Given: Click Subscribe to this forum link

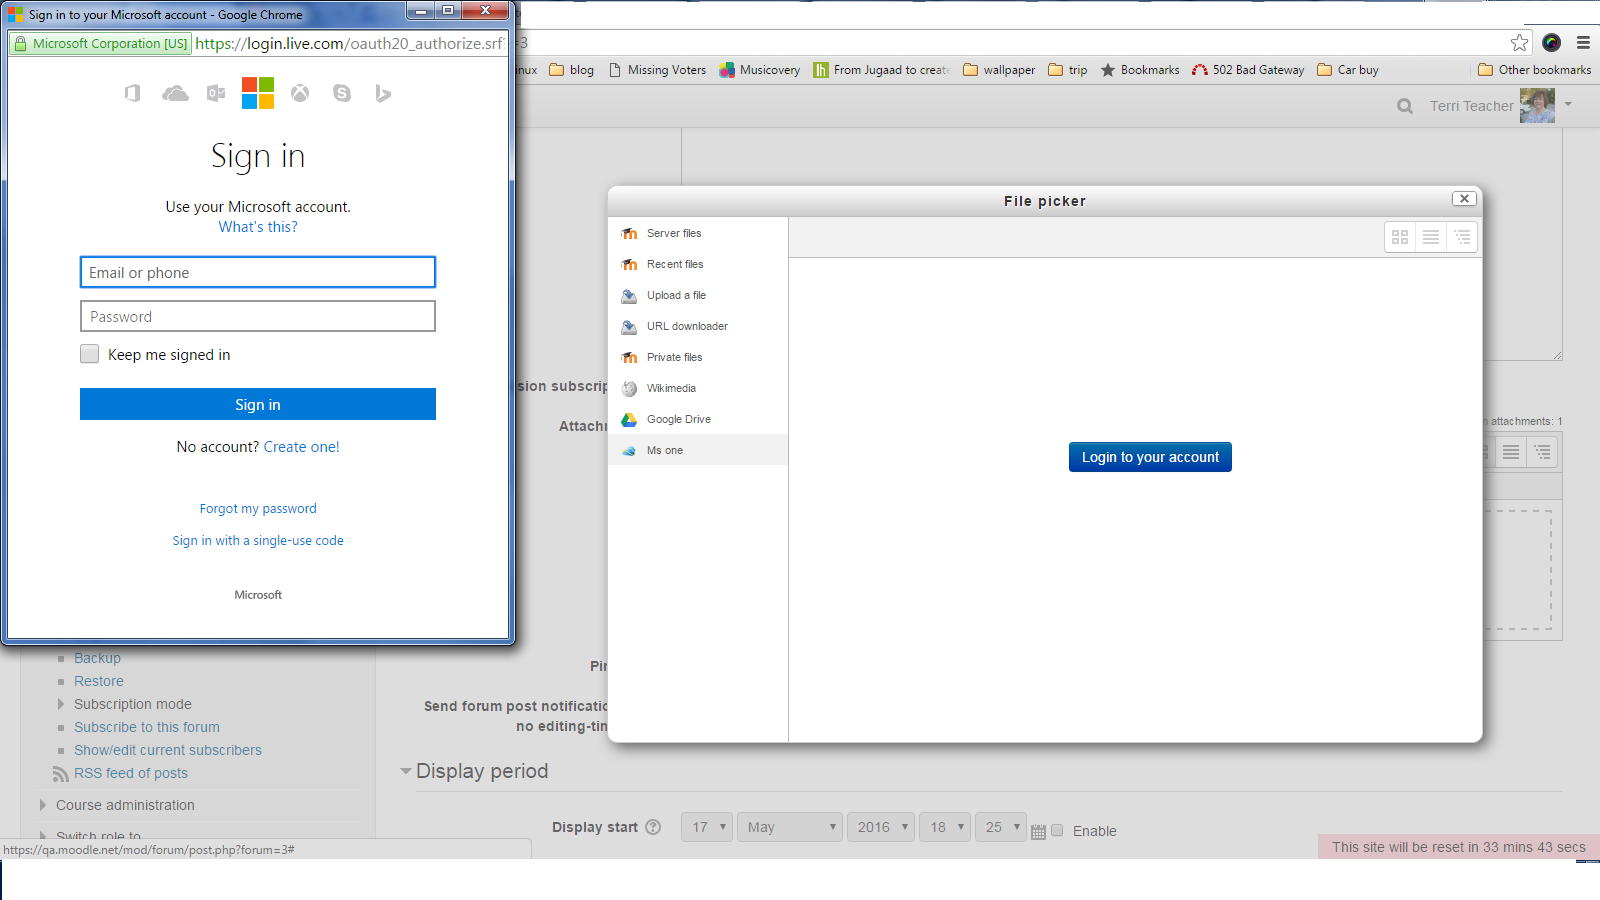Looking at the screenshot, I should (x=147, y=727).
